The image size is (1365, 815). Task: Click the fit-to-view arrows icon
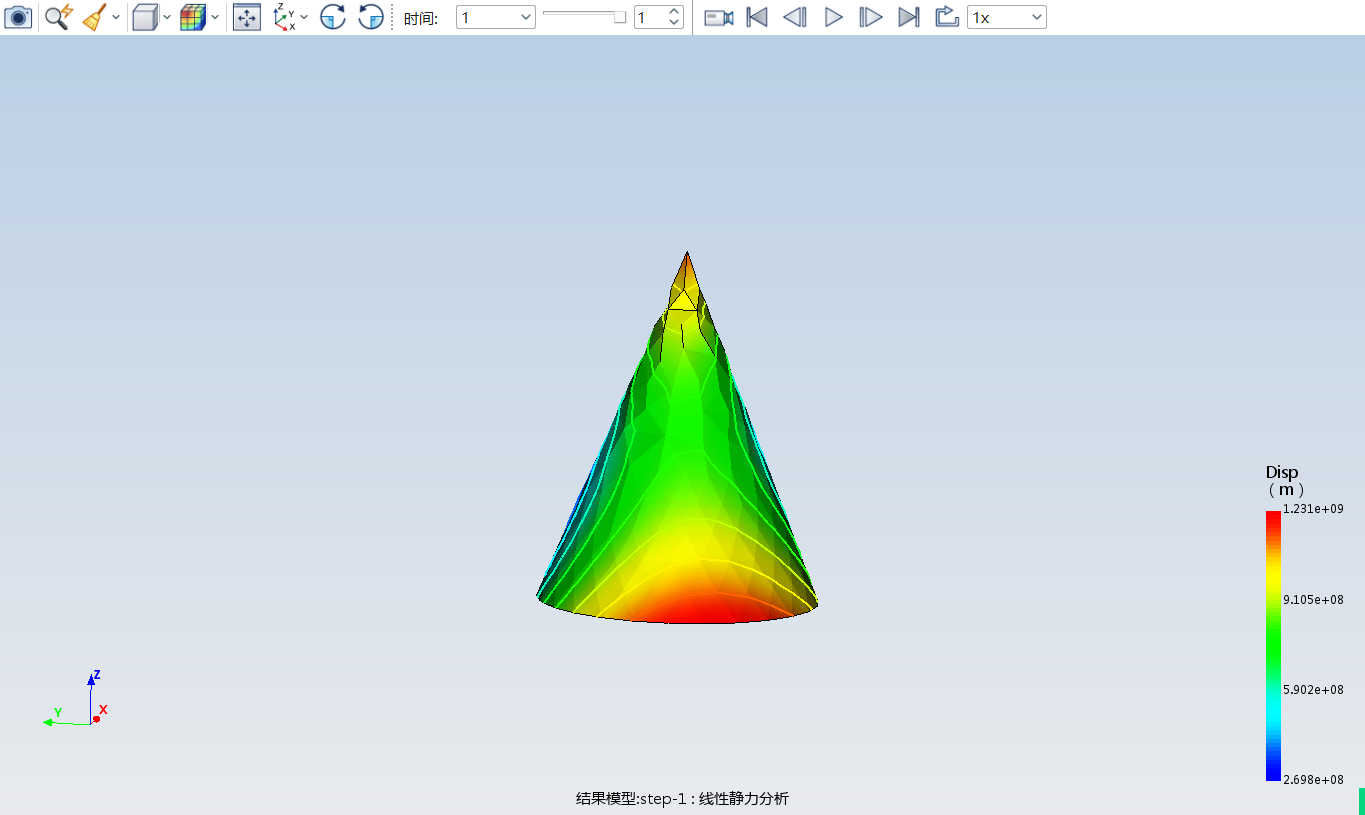tap(247, 17)
